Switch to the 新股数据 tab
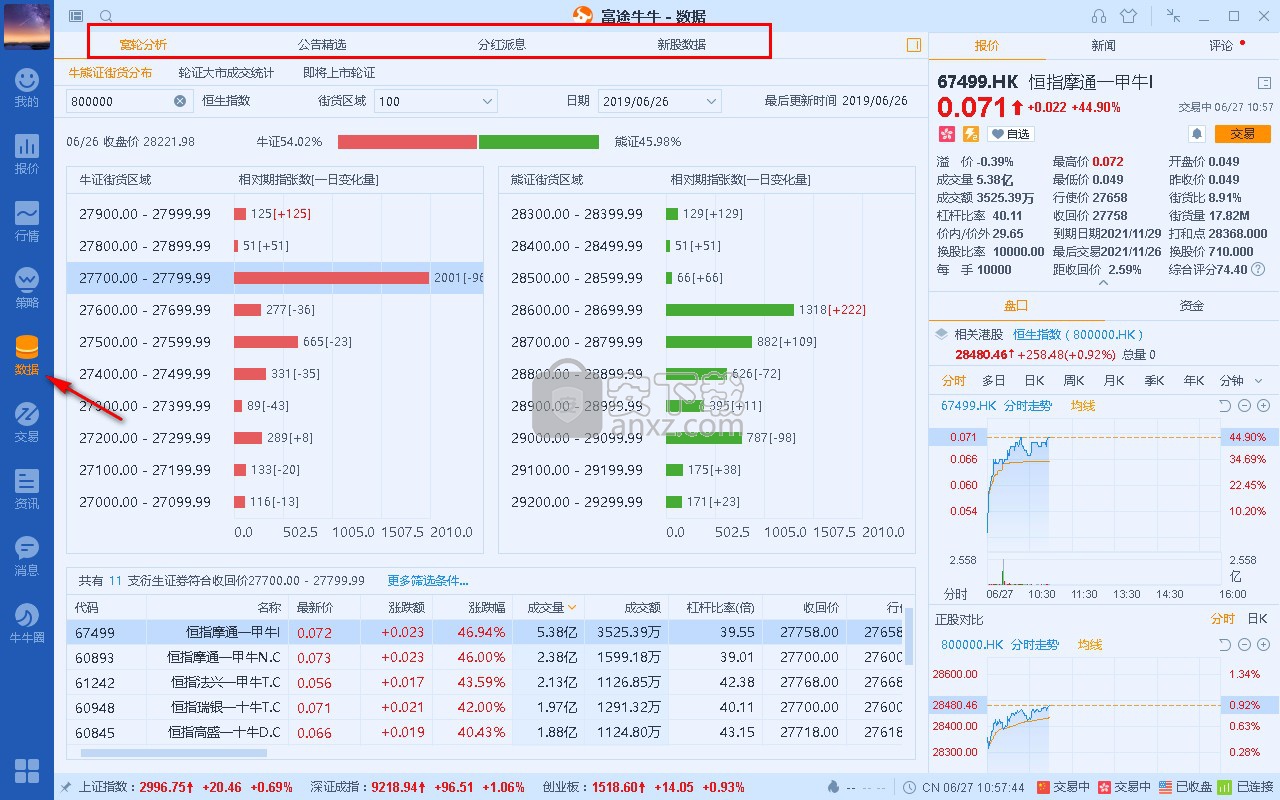The height and width of the screenshot is (800, 1280). tap(681, 44)
